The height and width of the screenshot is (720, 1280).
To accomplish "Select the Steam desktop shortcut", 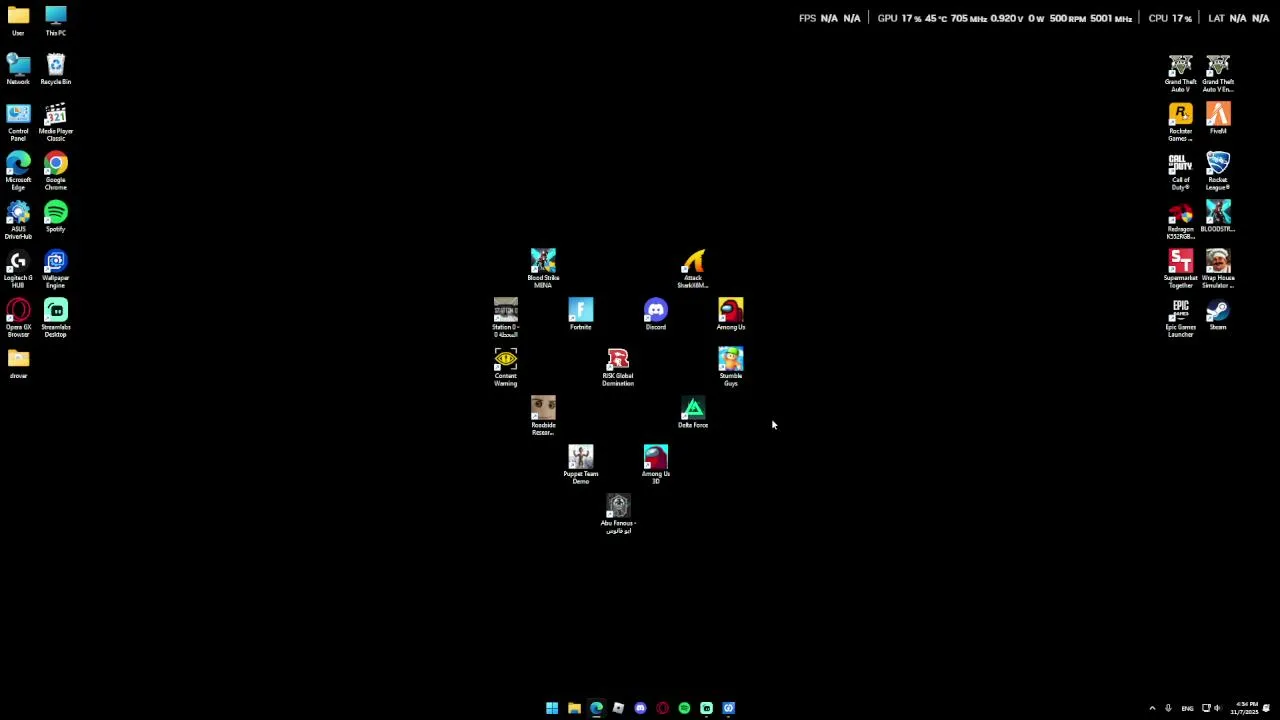I will click(x=1218, y=315).
